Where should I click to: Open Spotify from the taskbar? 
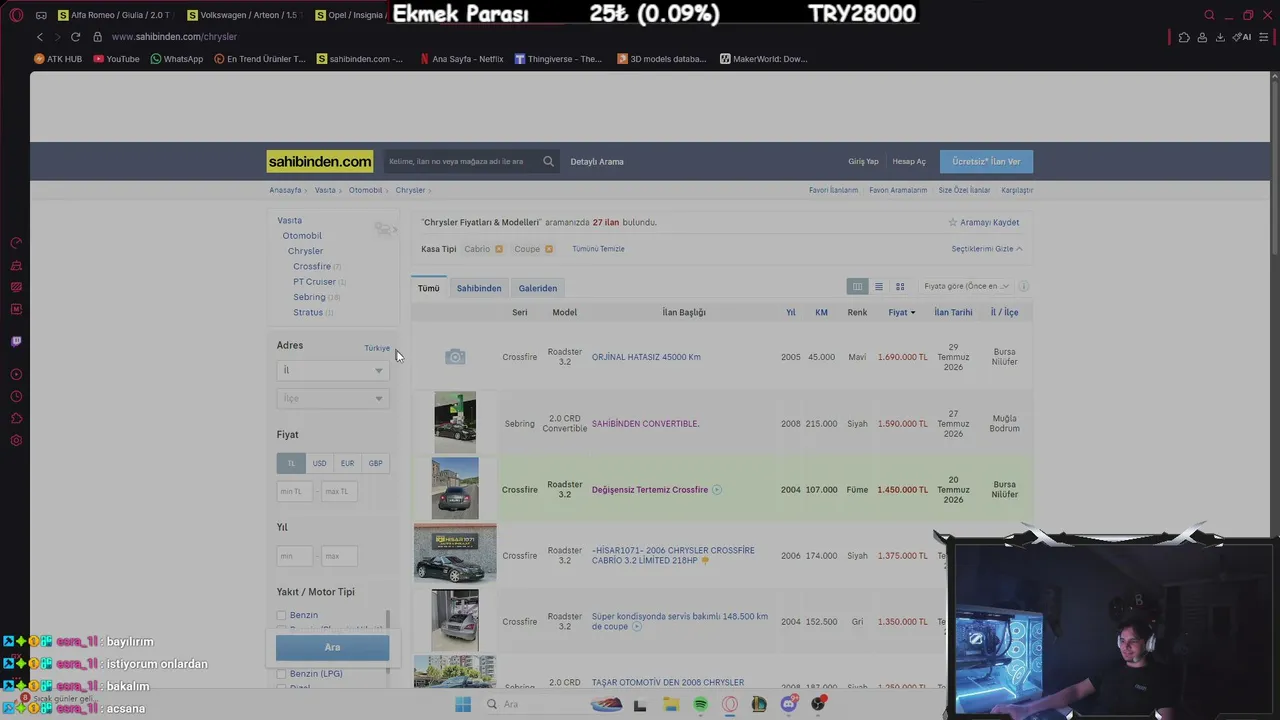[700, 704]
